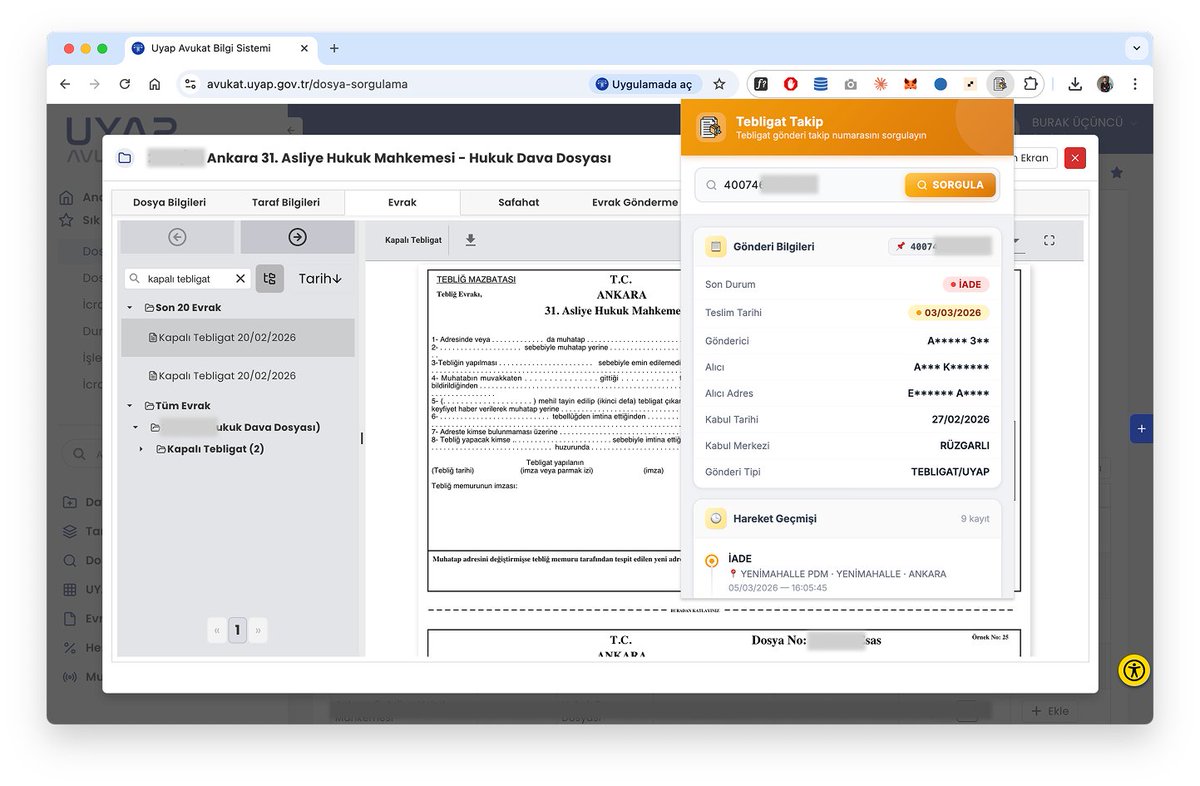This screenshot has width=1200, height=786.
Task: Download the Kapalı Tebligat document
Action: (x=471, y=240)
